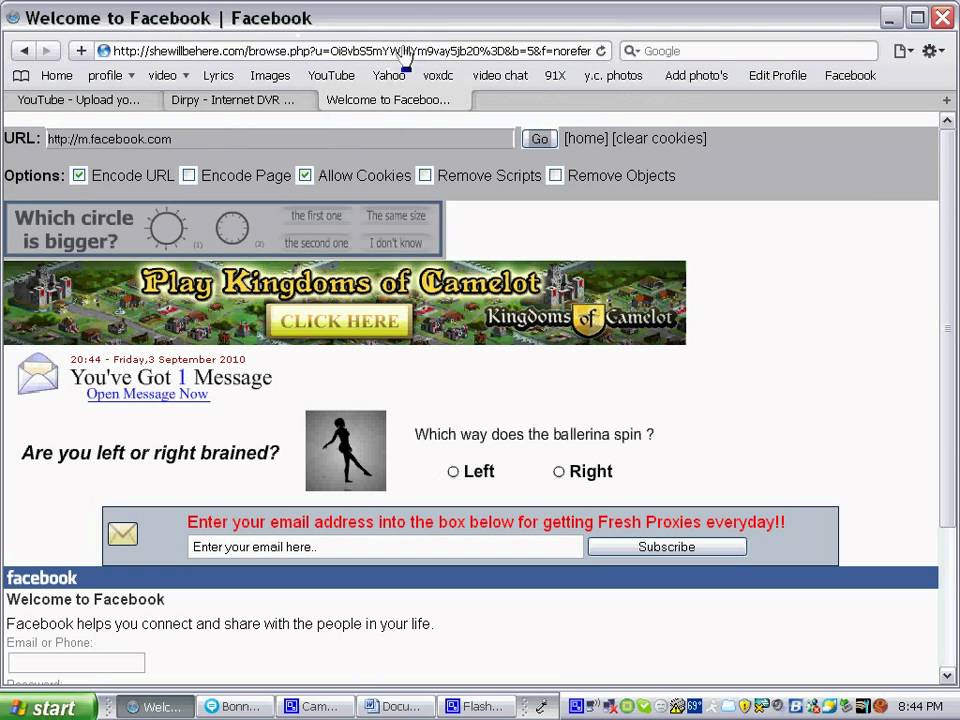Open the bookmarks book icon
Viewport: 960px width, 720px height.
21,76
